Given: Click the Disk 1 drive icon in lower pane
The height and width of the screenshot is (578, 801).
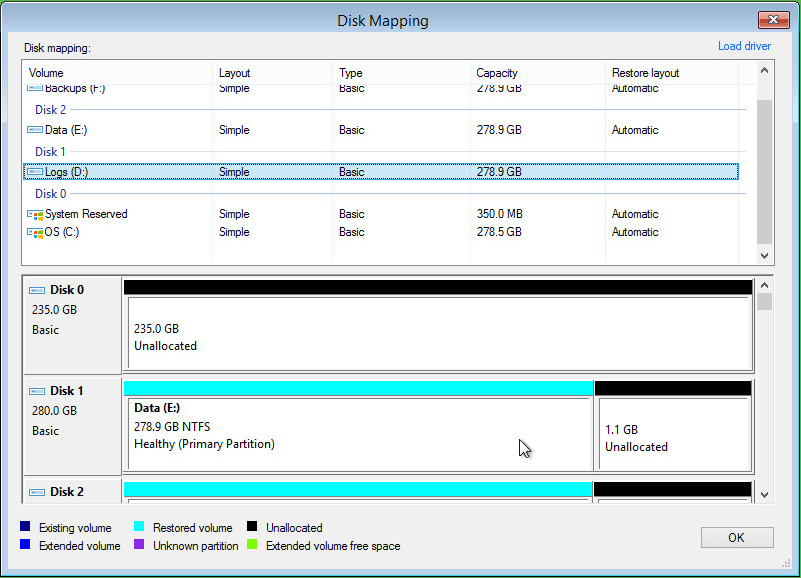Looking at the screenshot, I should 38,392.
